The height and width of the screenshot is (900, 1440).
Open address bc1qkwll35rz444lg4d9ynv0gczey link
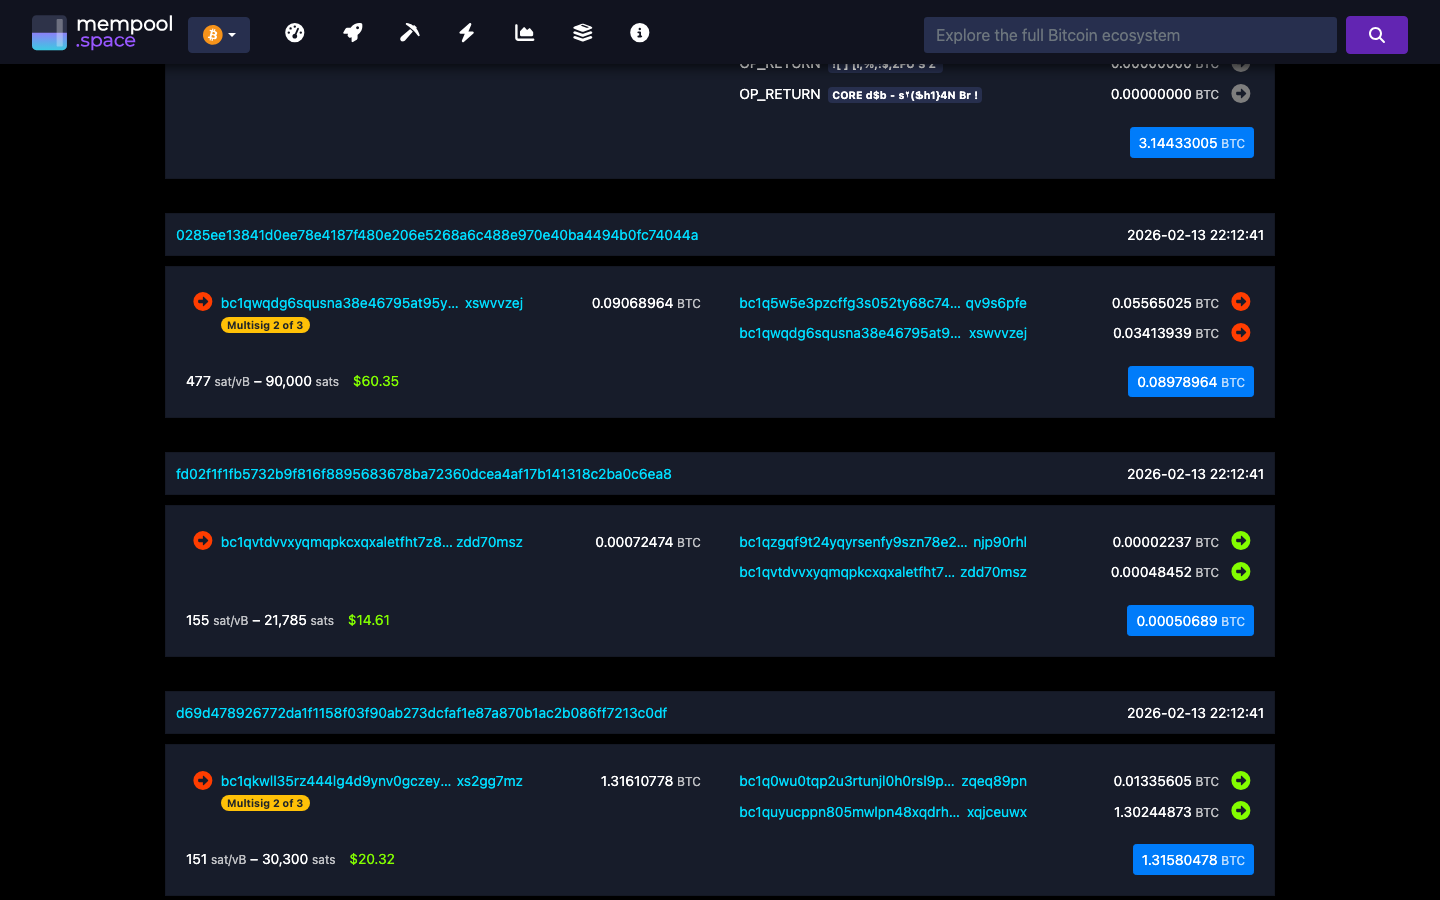pyautogui.click(x=333, y=781)
